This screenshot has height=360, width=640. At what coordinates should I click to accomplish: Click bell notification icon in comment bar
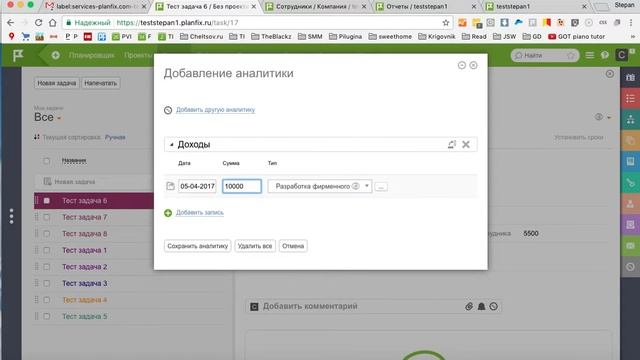pyautogui.click(x=481, y=307)
